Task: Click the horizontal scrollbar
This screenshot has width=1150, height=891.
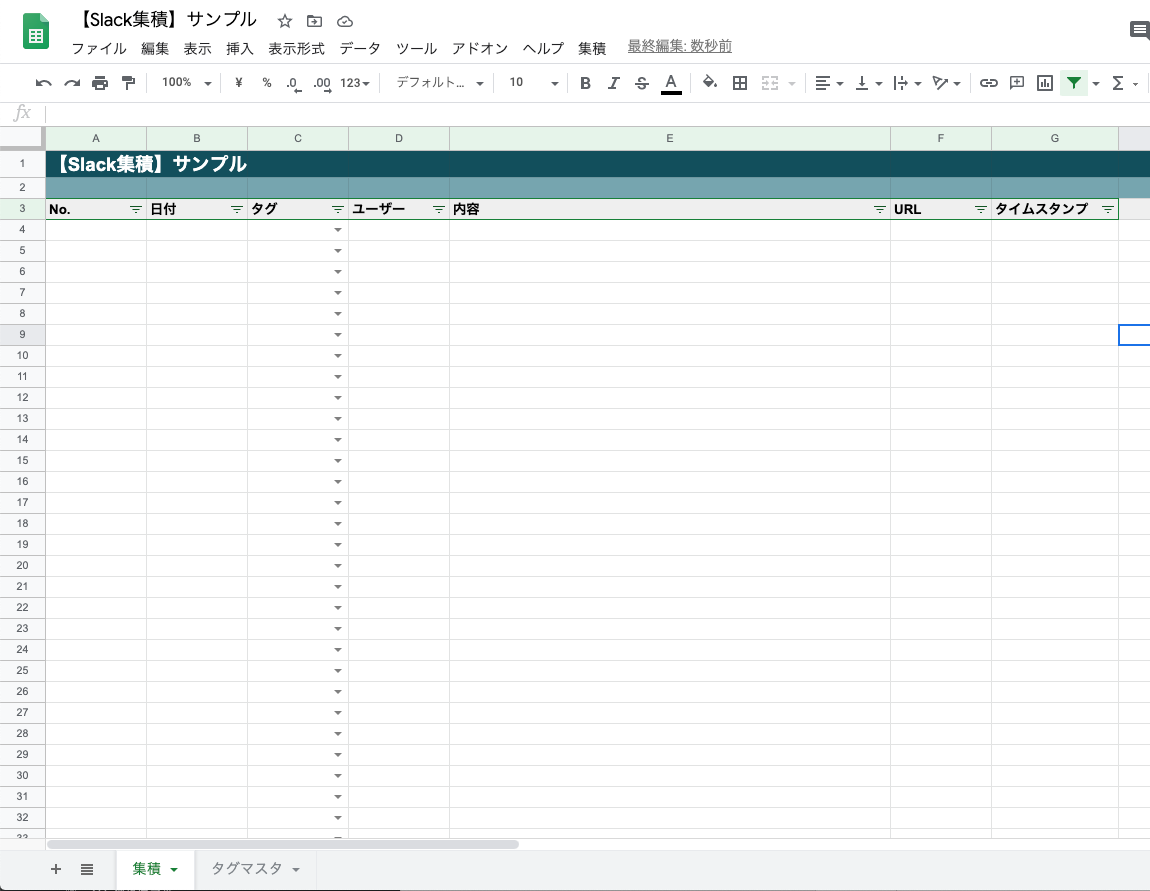Action: click(283, 845)
